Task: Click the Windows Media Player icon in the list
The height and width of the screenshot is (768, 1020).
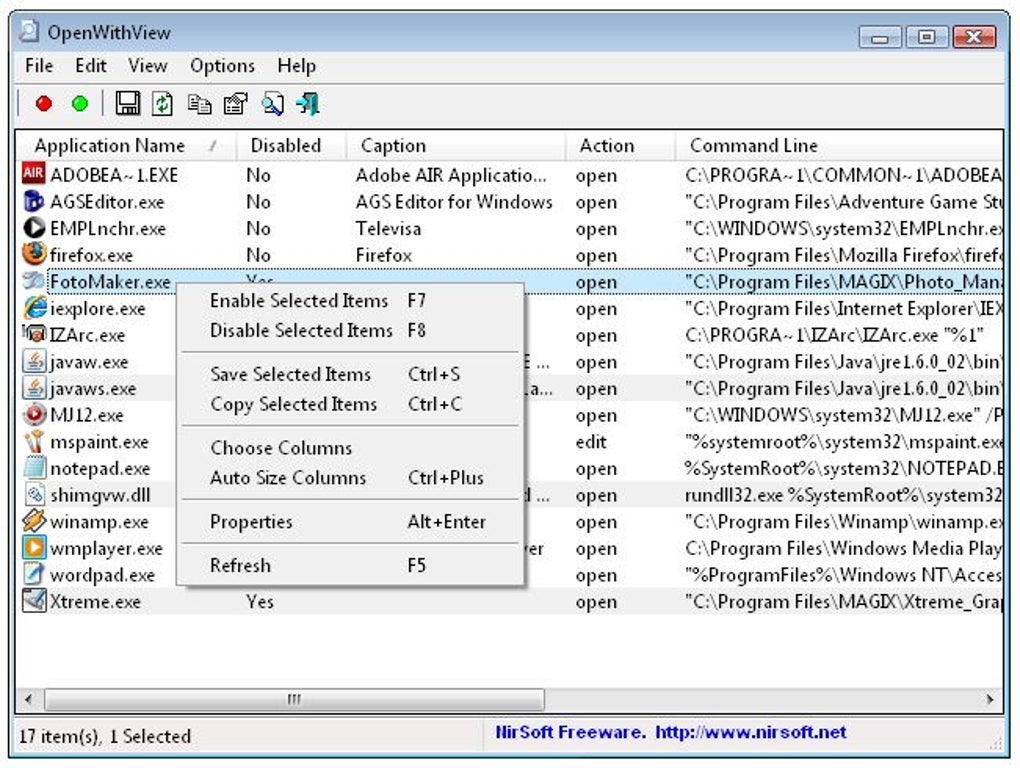Action: [34, 548]
